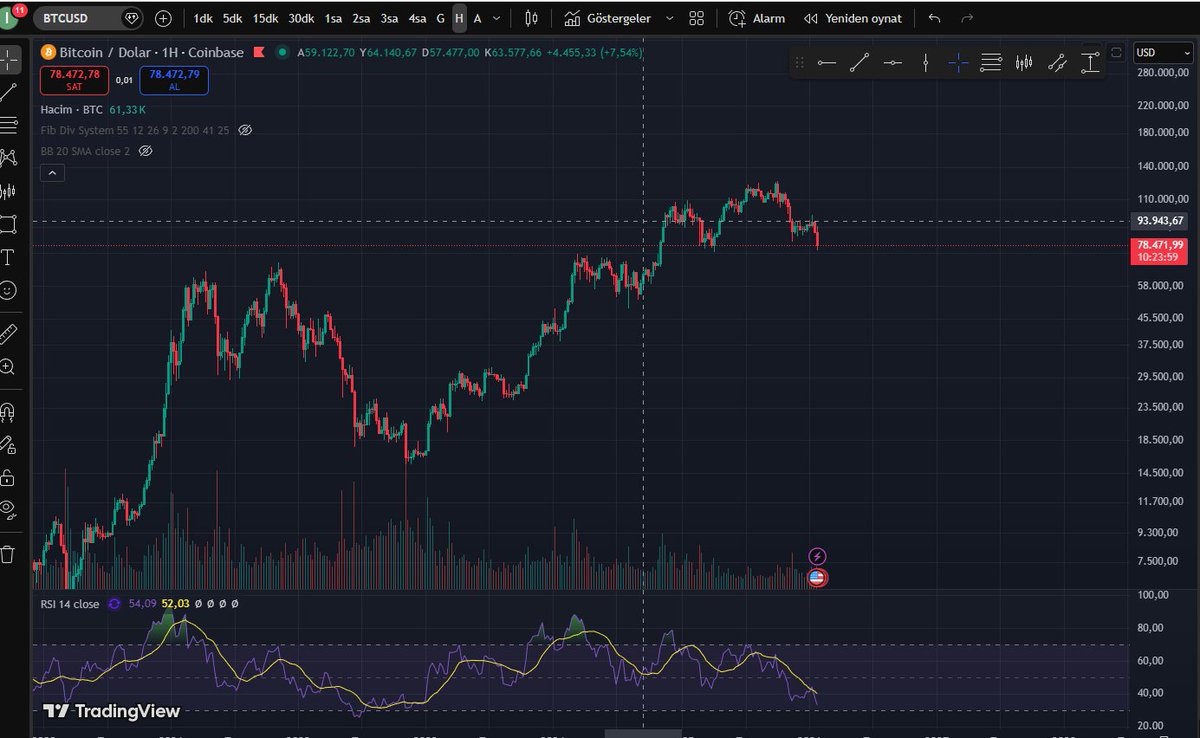Select the price range tool in floating toolbar
Screen dimensions: 1200x738
[x=1090, y=63]
